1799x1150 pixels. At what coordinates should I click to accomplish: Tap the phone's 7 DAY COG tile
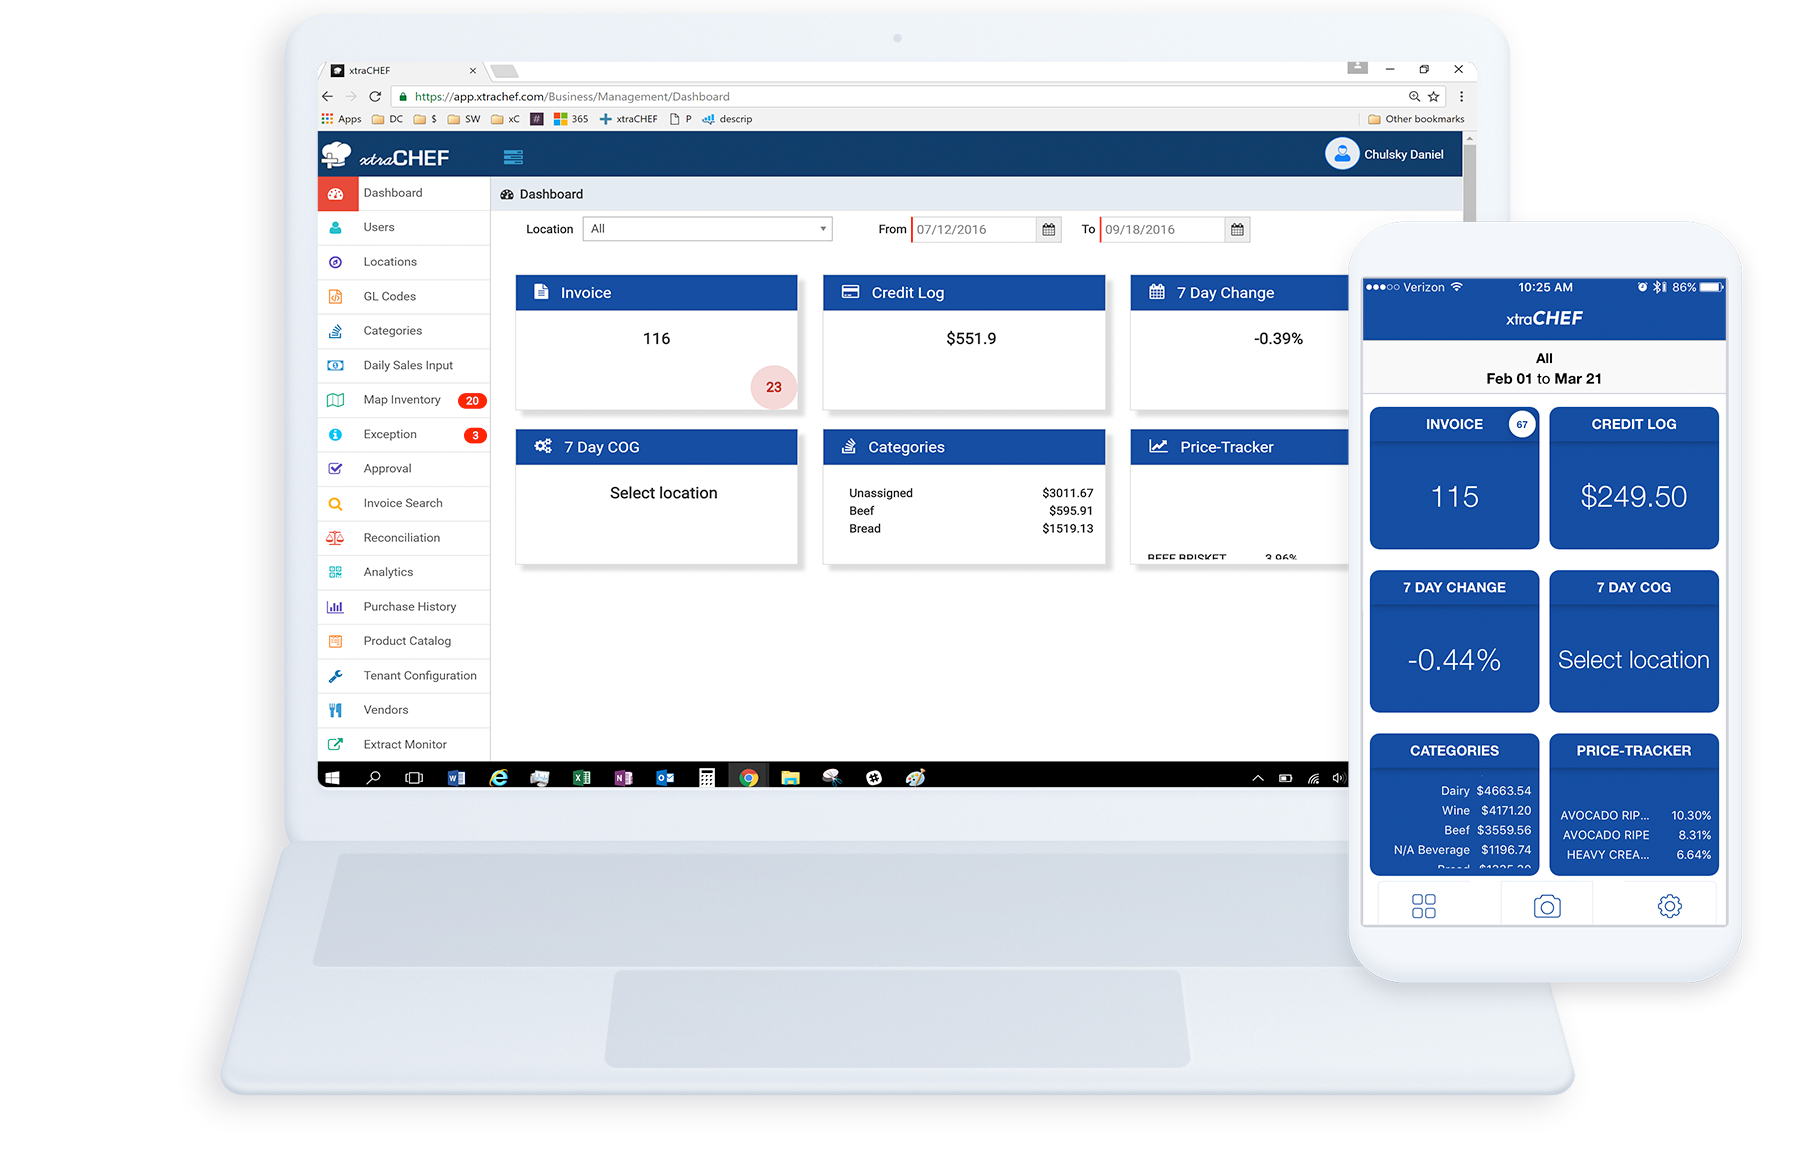[x=1634, y=641]
